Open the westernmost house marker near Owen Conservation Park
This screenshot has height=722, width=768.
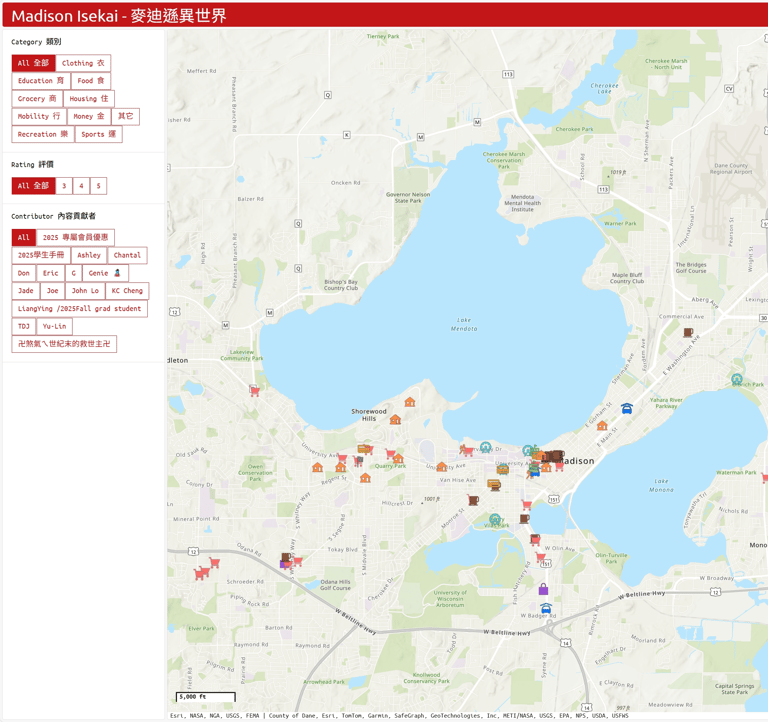click(x=317, y=467)
